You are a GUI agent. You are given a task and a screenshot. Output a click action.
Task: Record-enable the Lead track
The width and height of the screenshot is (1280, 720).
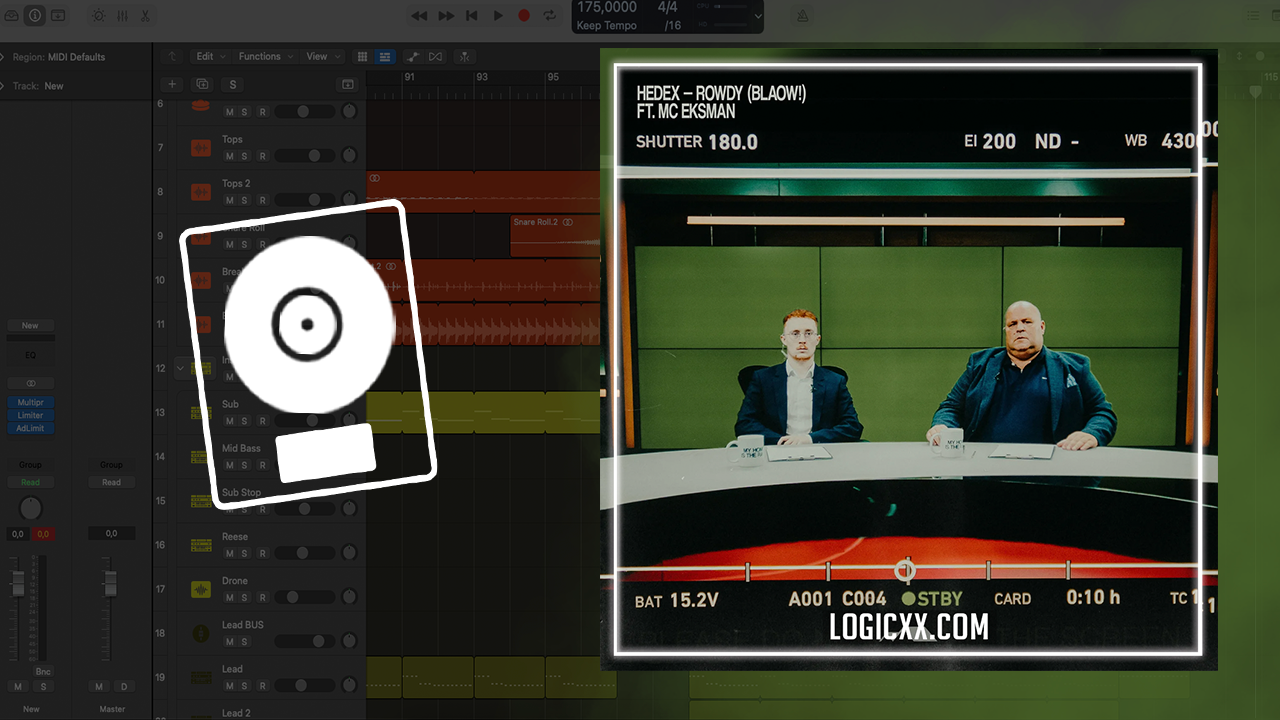tap(262, 685)
